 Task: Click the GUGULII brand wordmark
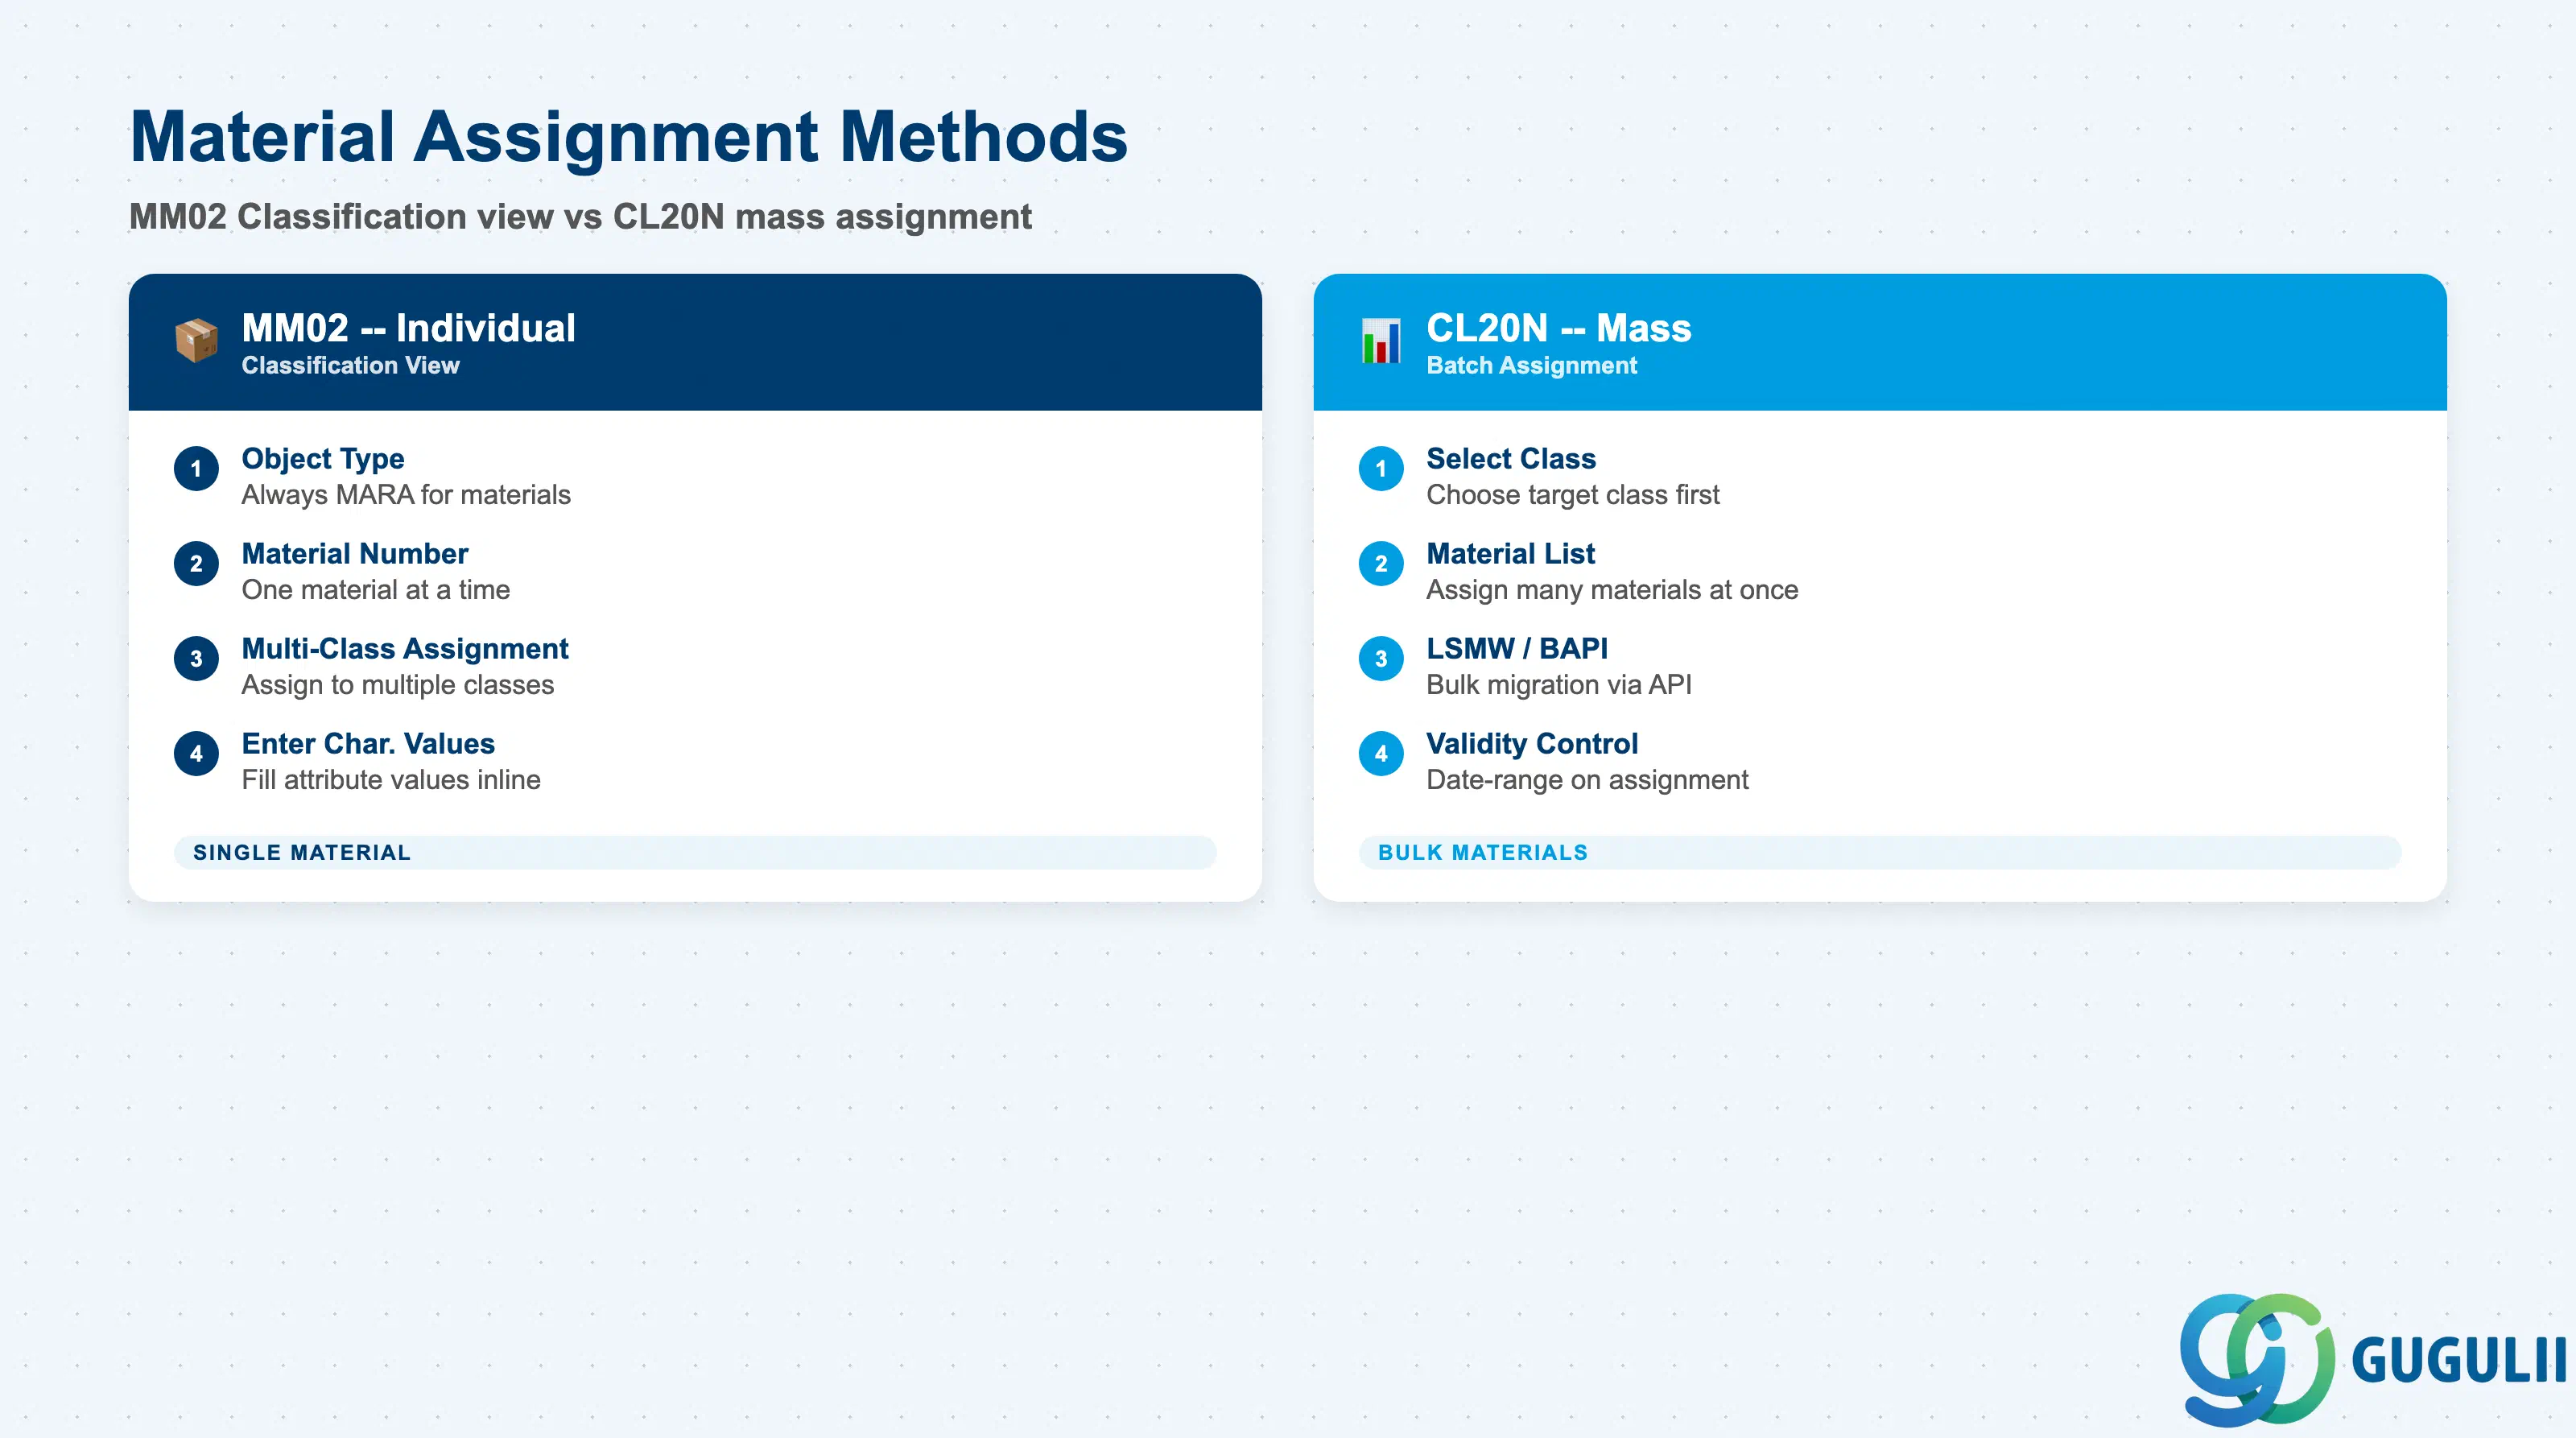tap(2459, 1361)
